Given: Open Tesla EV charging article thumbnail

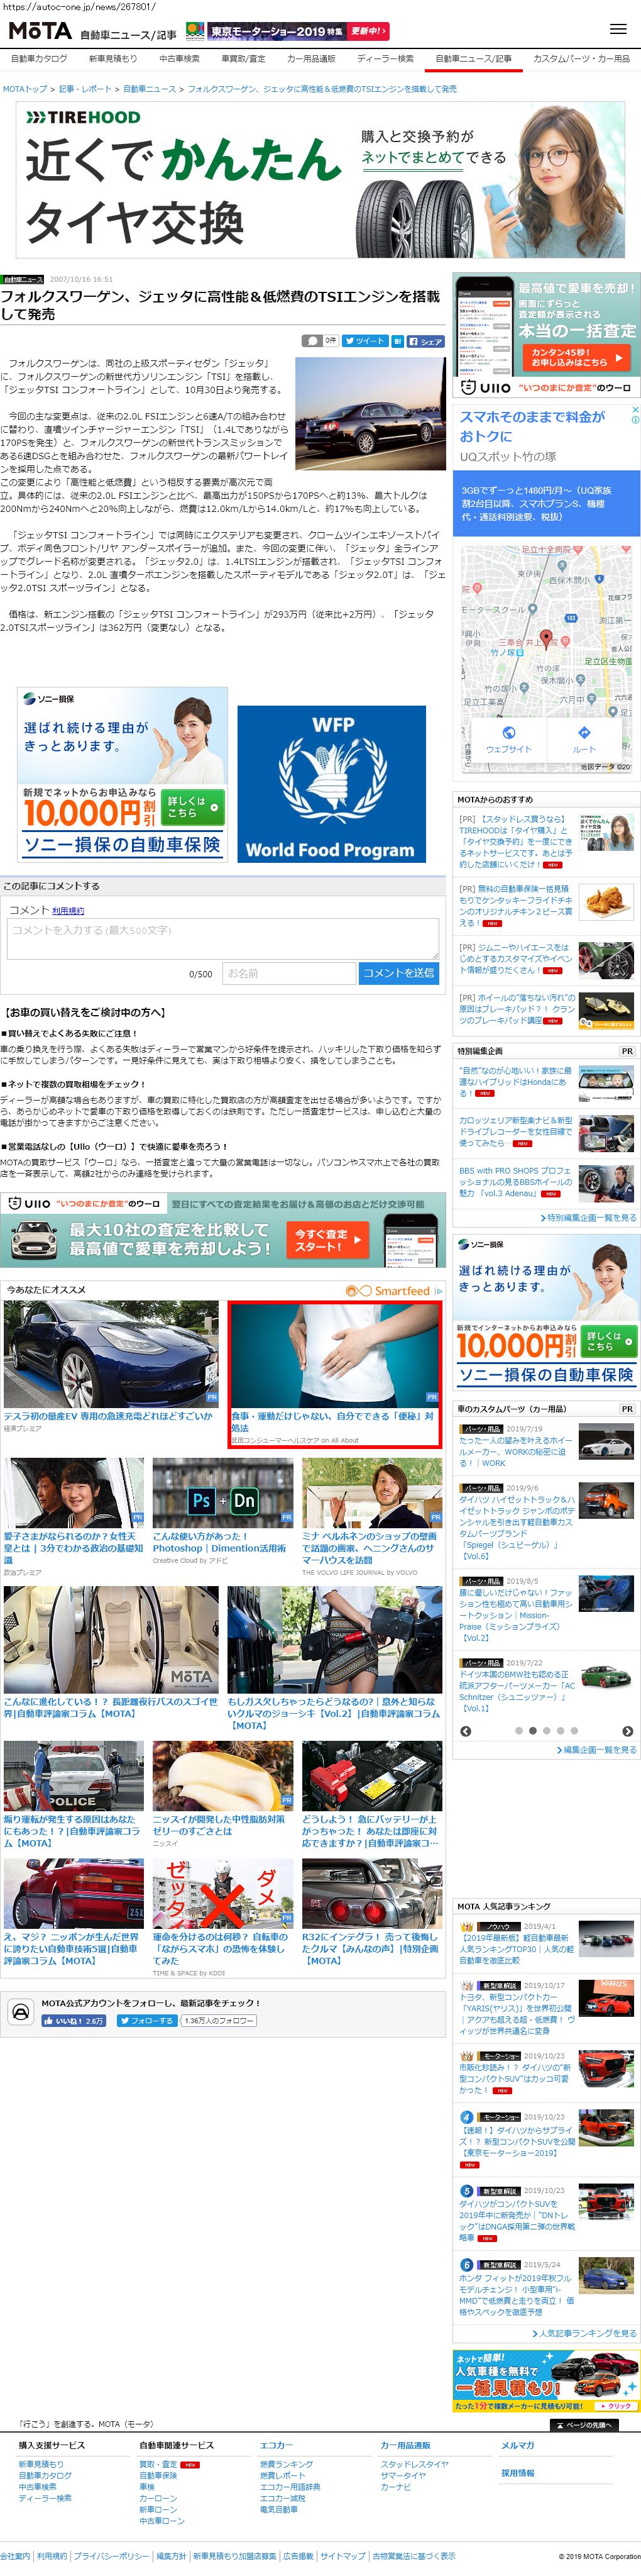Looking at the screenshot, I should click(x=111, y=1354).
